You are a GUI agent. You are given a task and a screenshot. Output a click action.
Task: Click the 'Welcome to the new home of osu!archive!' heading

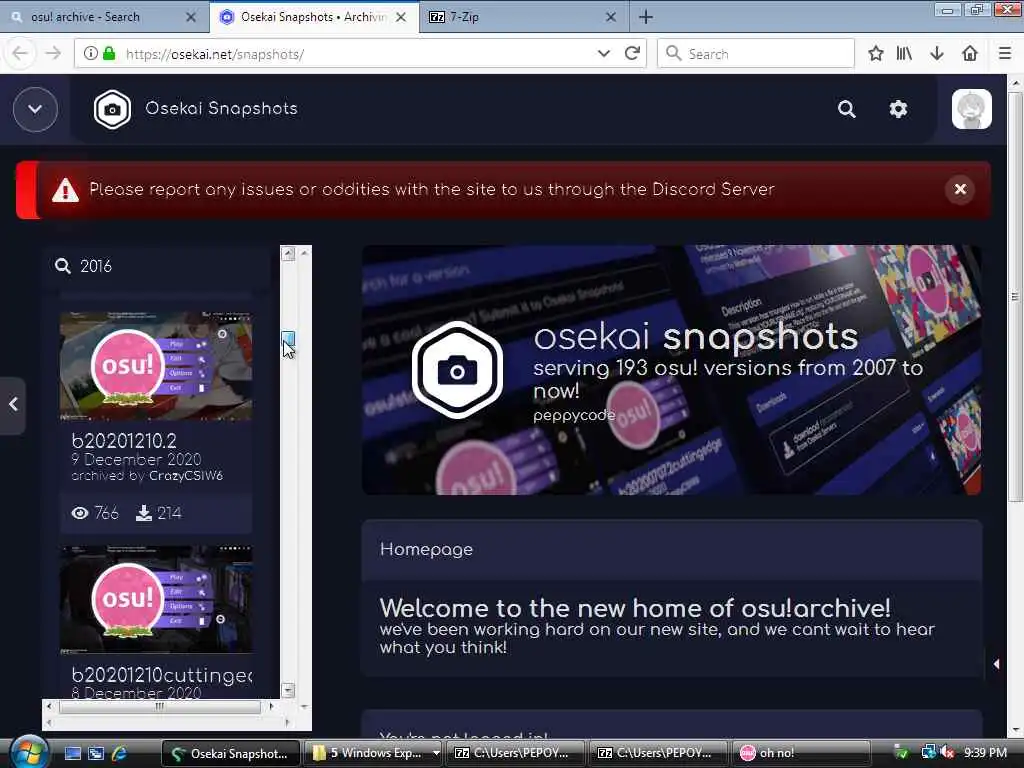(635, 608)
